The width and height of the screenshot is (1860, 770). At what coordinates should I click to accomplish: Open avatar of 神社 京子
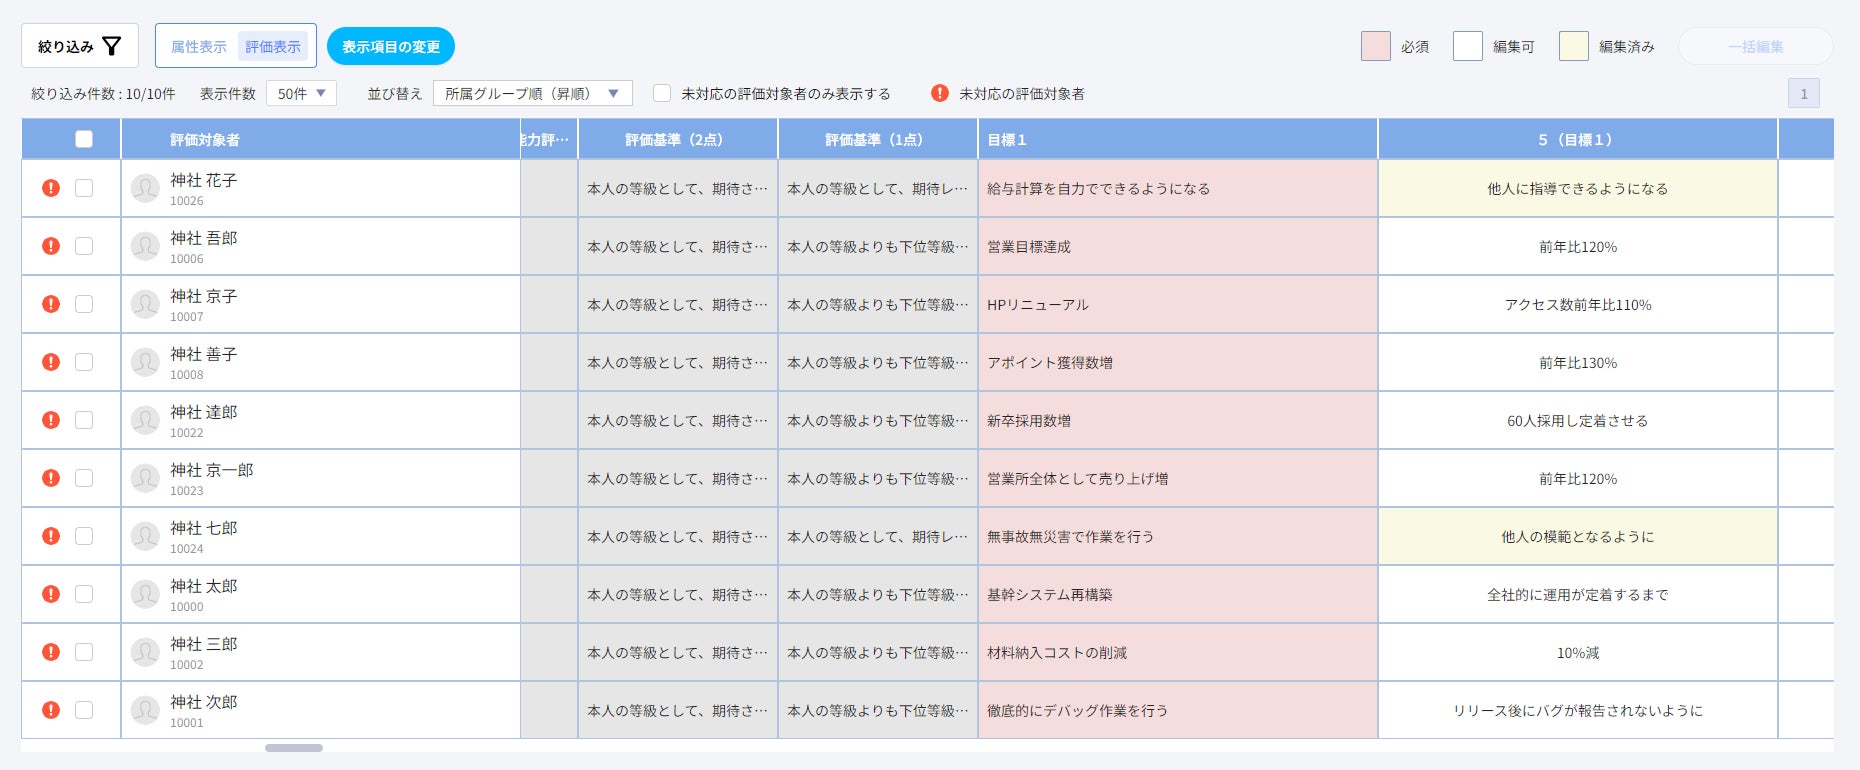click(145, 304)
